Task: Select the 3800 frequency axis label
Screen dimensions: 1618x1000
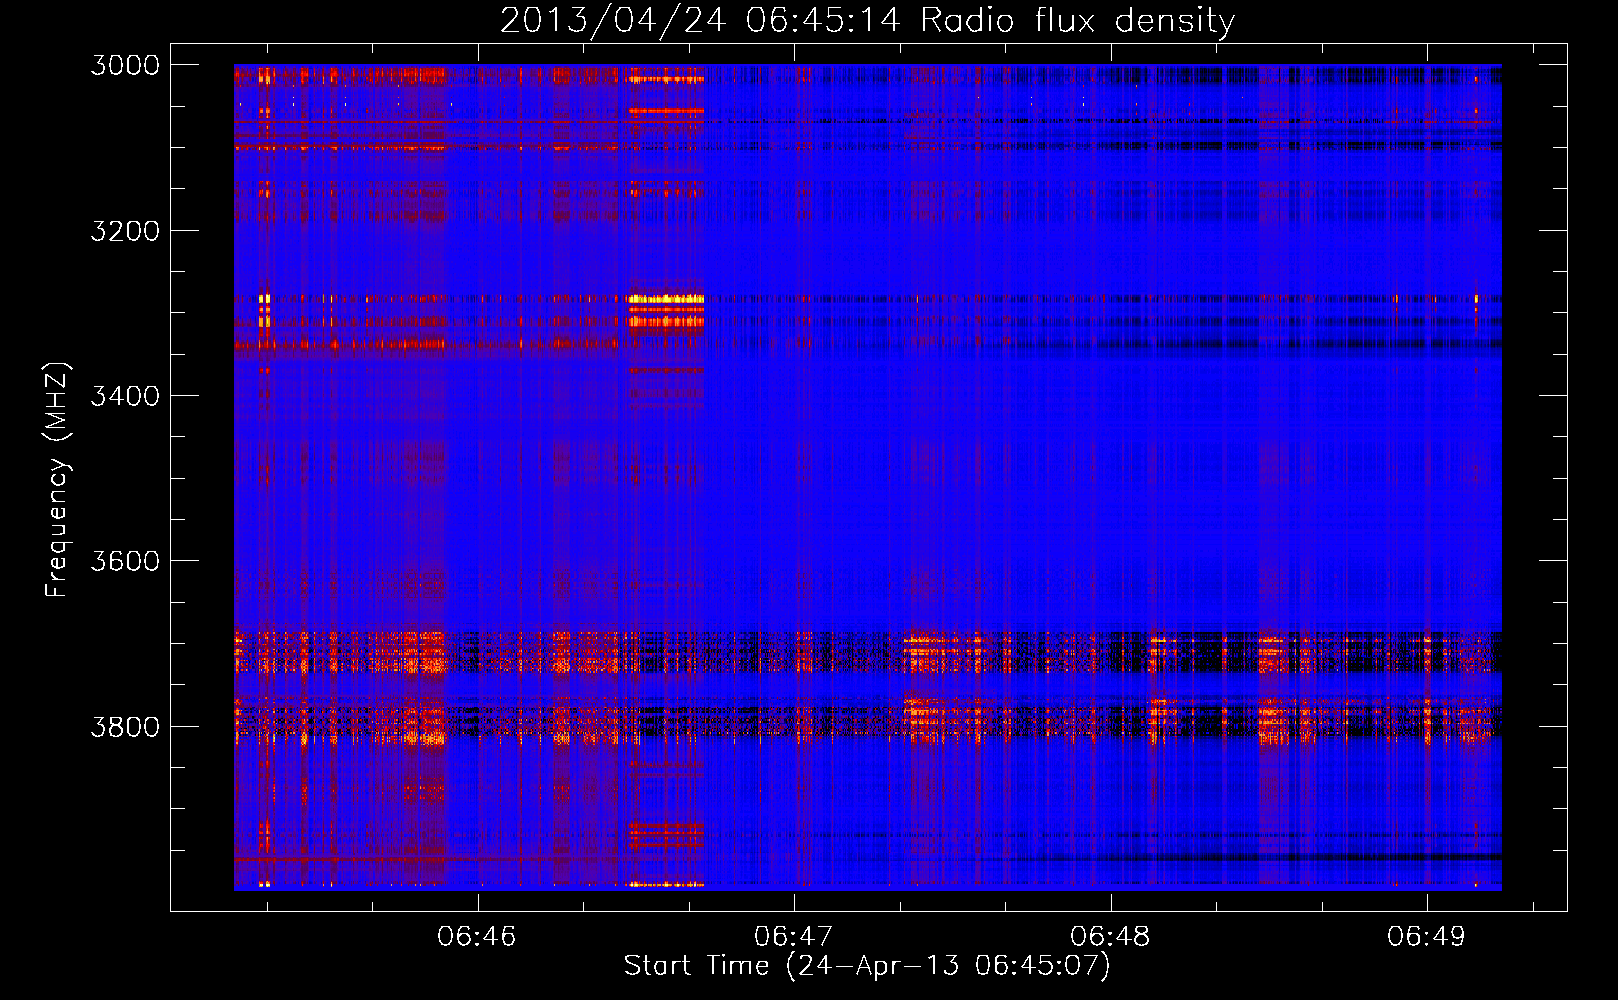Action: tap(125, 726)
